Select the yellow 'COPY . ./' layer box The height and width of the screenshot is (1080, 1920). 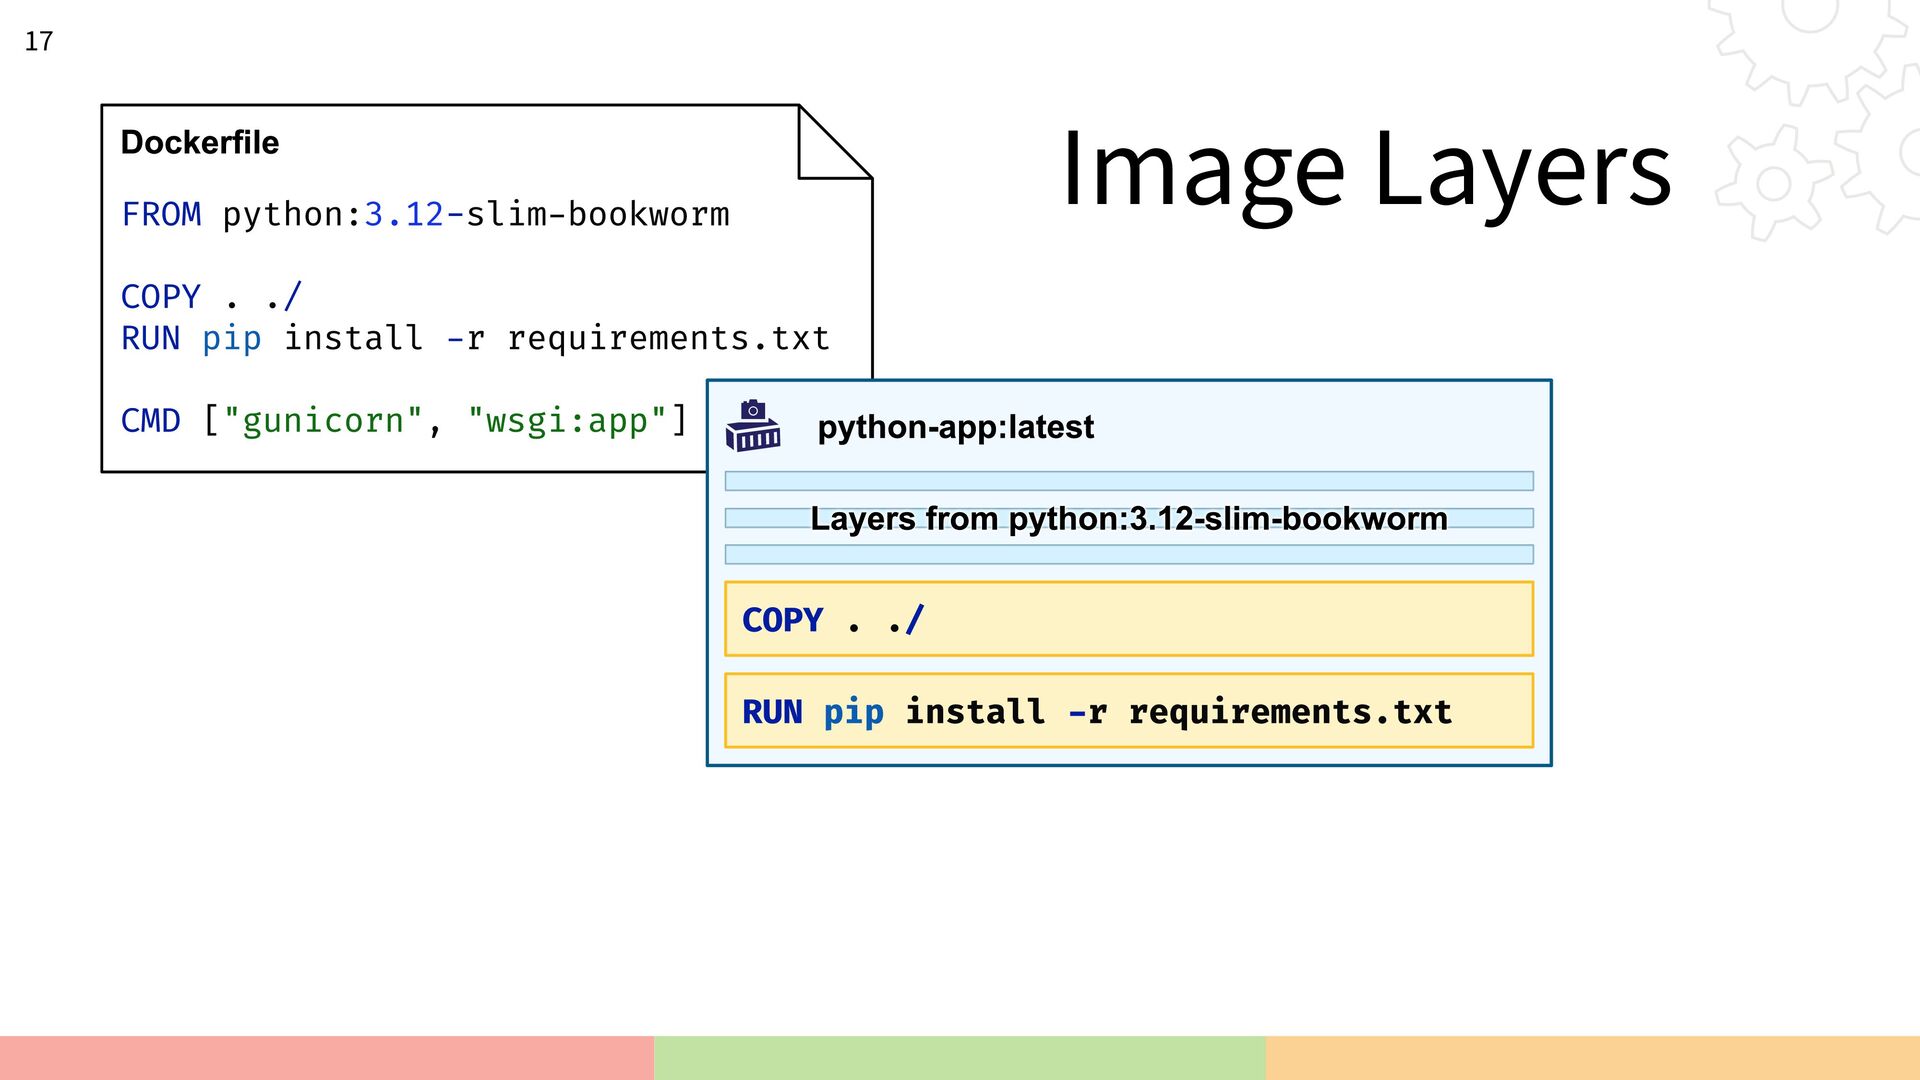pos(1129,619)
